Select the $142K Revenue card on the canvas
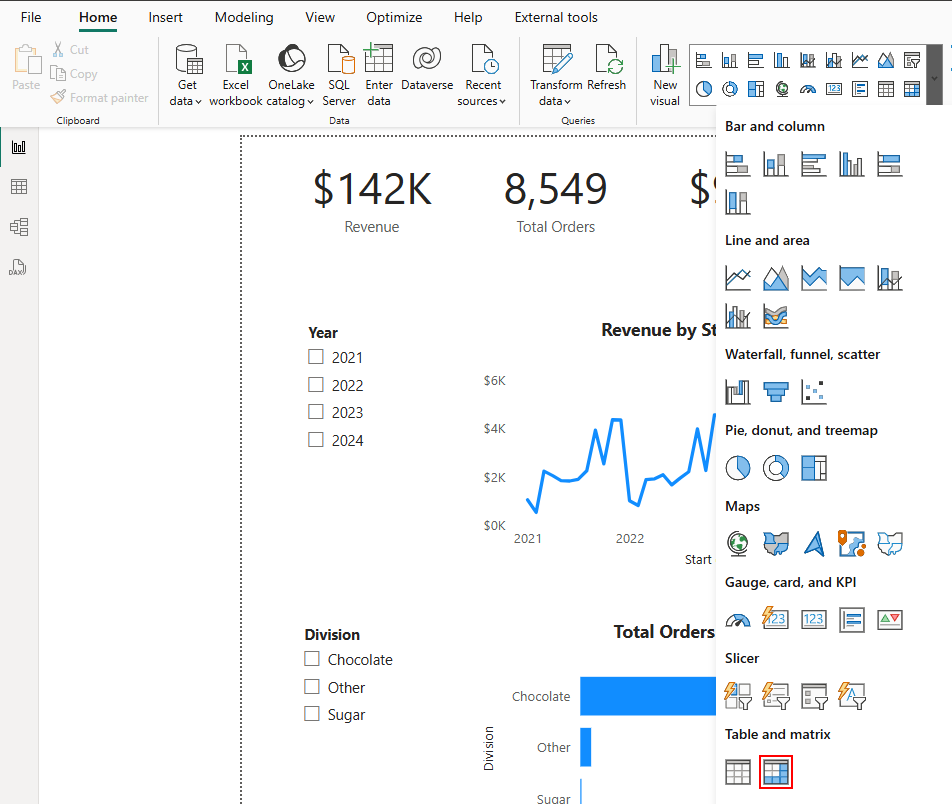The image size is (952, 804). [372, 200]
